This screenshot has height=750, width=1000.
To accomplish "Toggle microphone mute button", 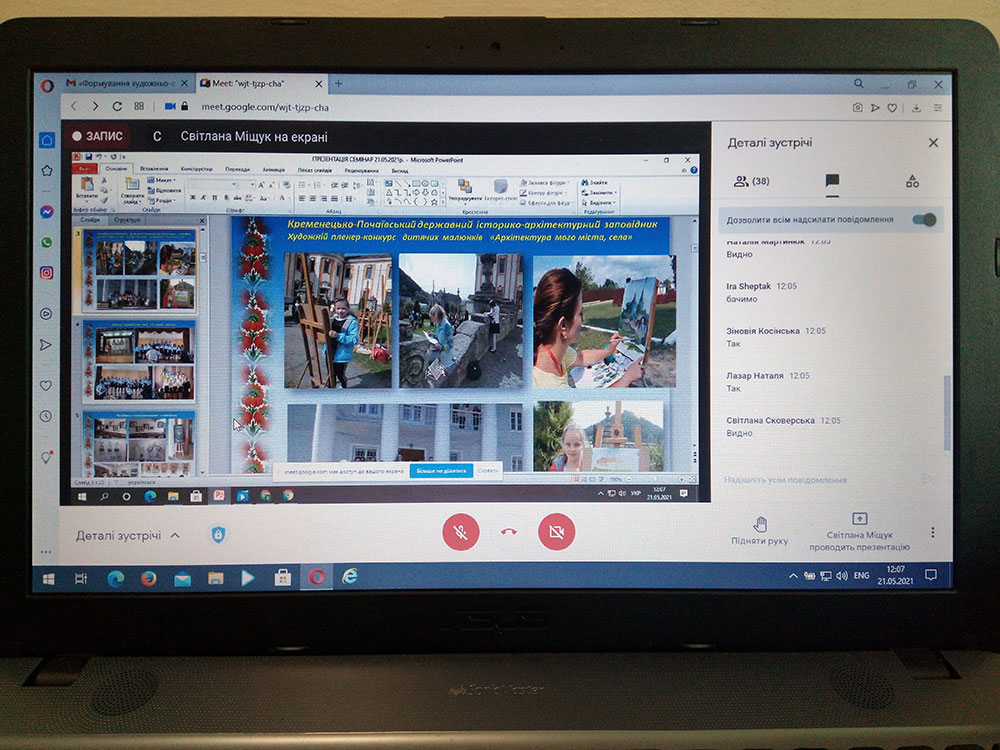I will point(460,532).
